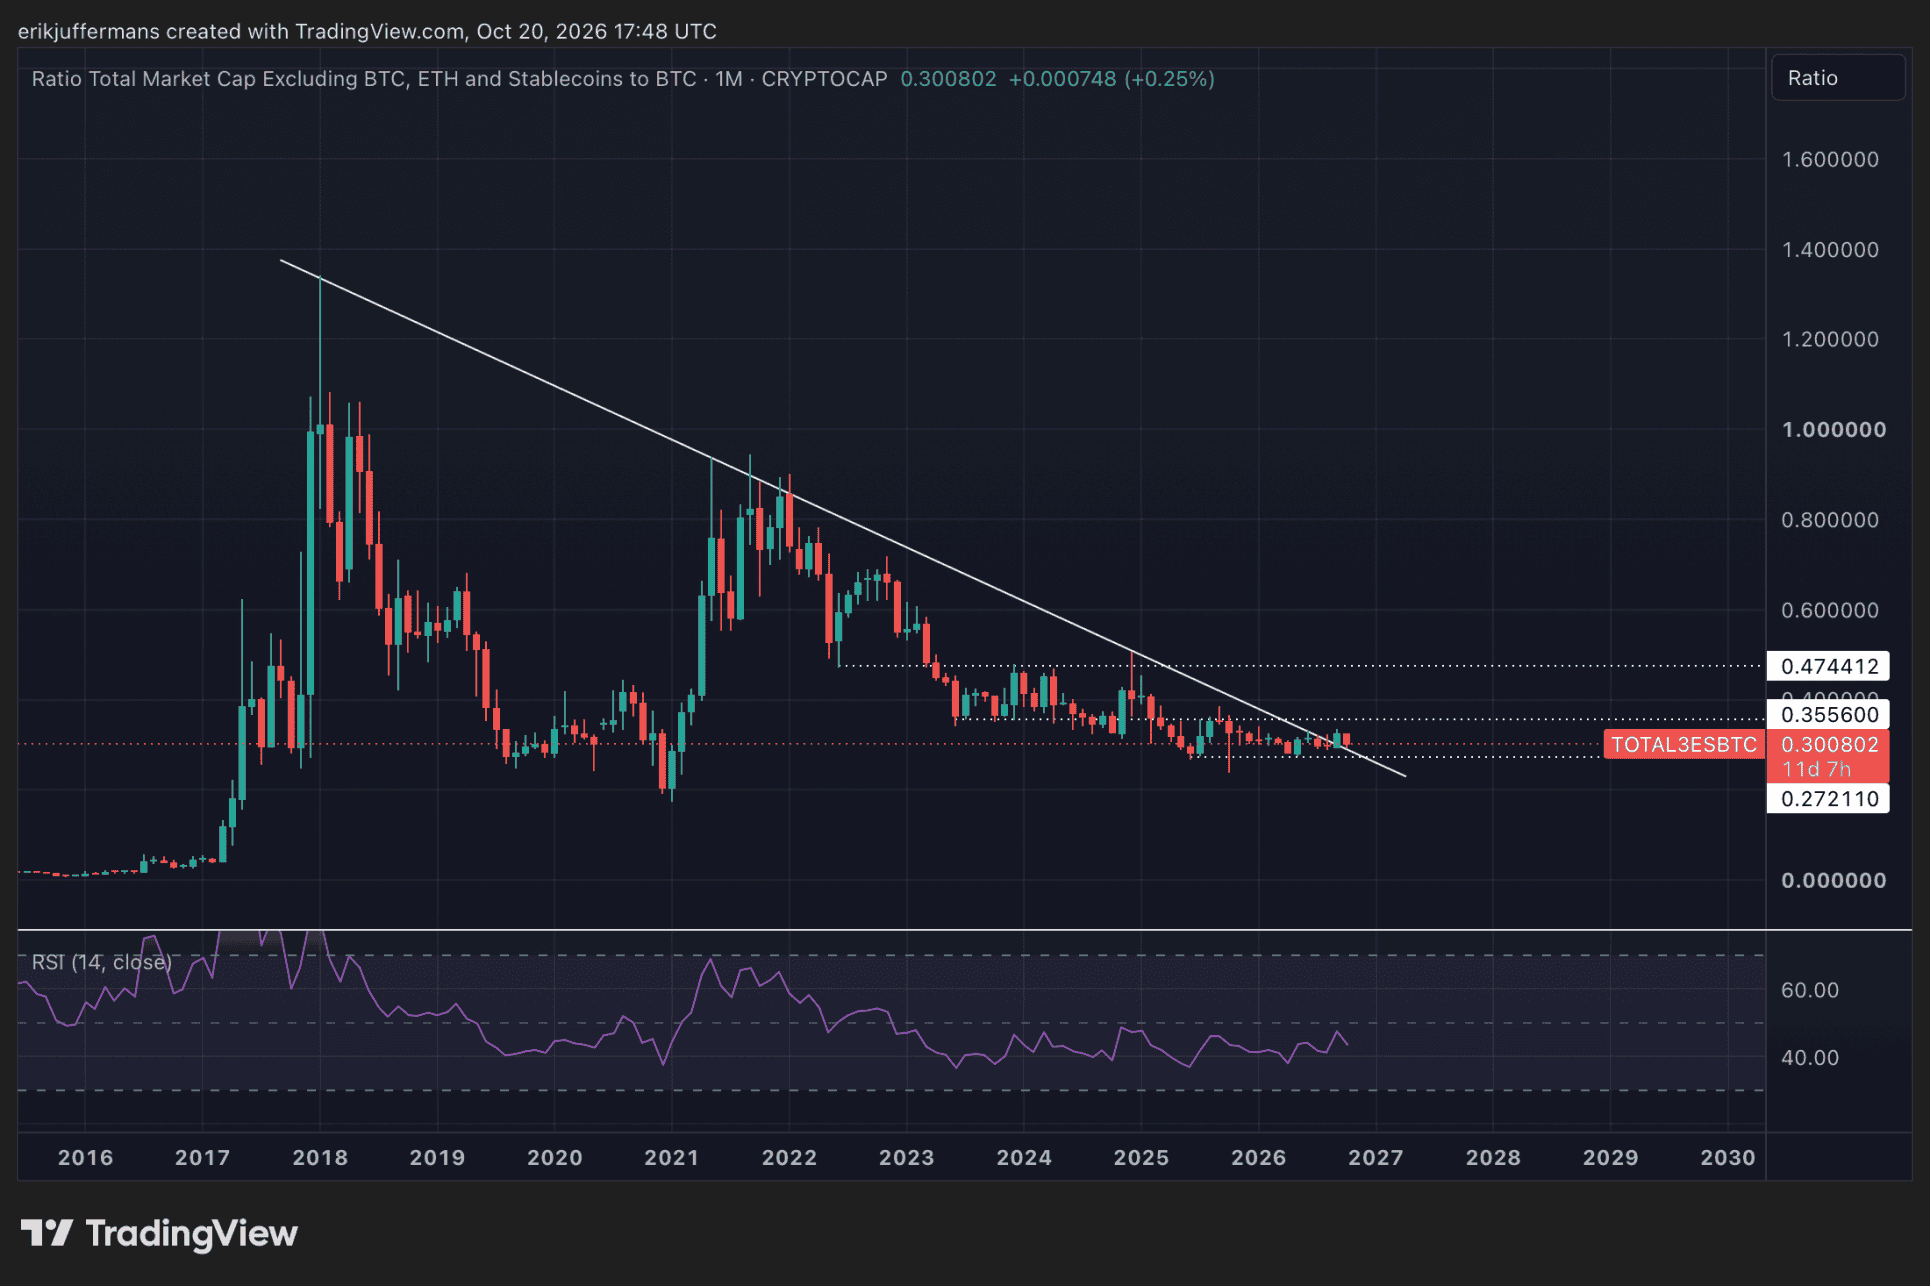Click the 2016 label on time axis
Image resolution: width=1930 pixels, height=1286 pixels.
coord(85,1158)
